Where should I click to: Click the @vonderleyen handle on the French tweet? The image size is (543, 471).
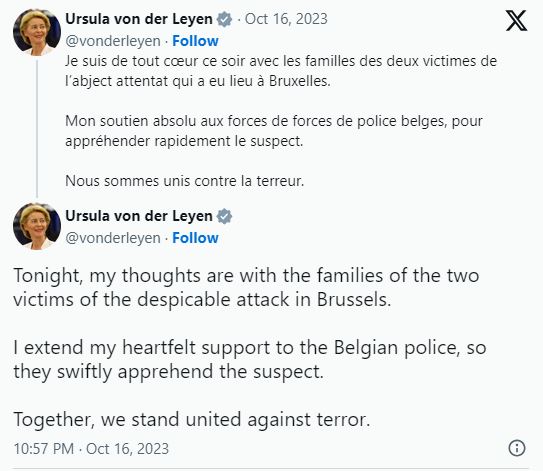(113, 41)
